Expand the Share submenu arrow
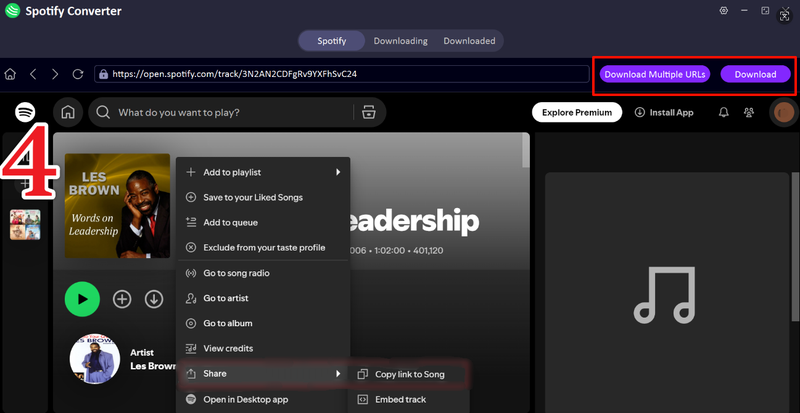Viewport: 800px width, 413px height. coord(338,374)
